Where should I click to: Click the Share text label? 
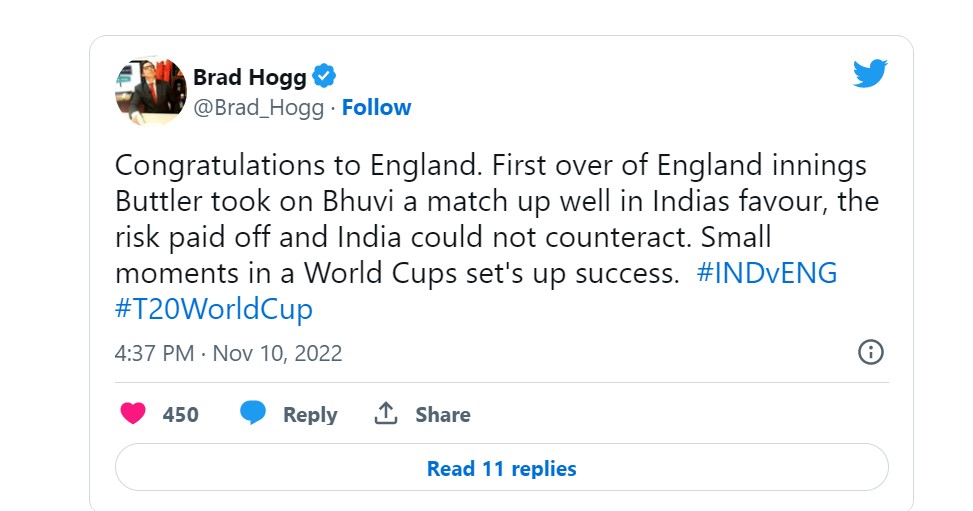point(443,415)
